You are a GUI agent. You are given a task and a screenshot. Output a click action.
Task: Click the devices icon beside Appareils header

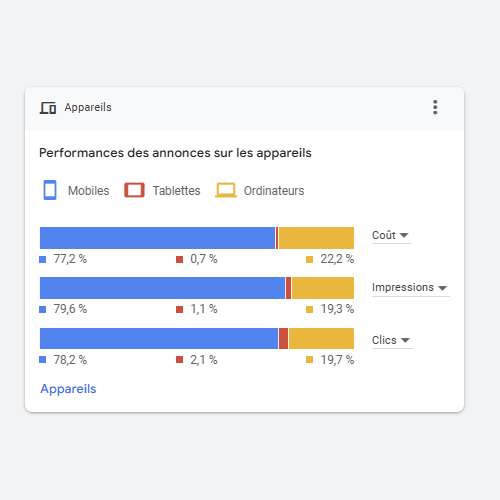coord(48,108)
